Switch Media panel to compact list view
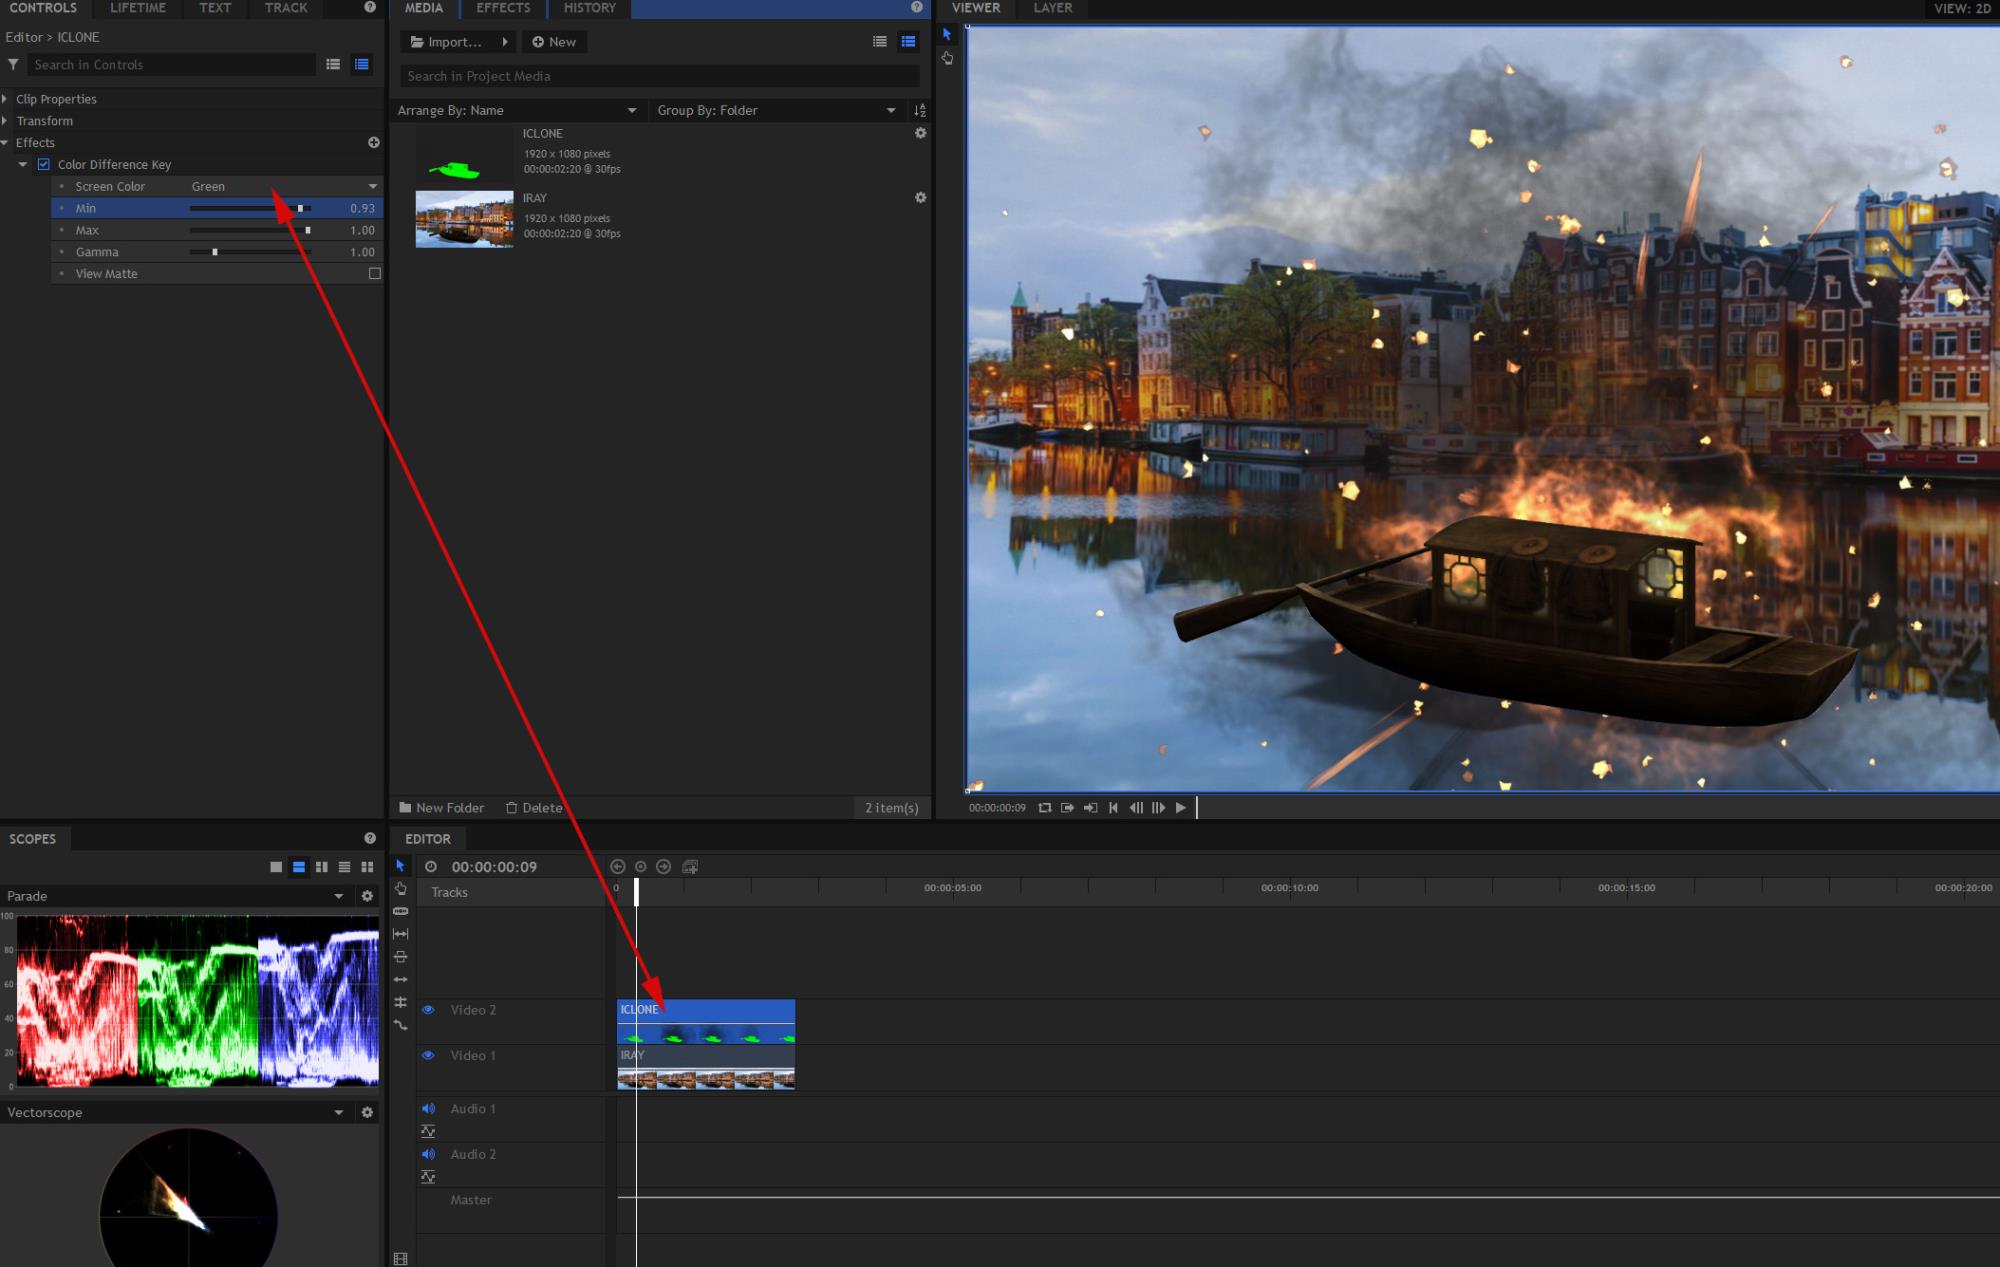 [x=880, y=42]
